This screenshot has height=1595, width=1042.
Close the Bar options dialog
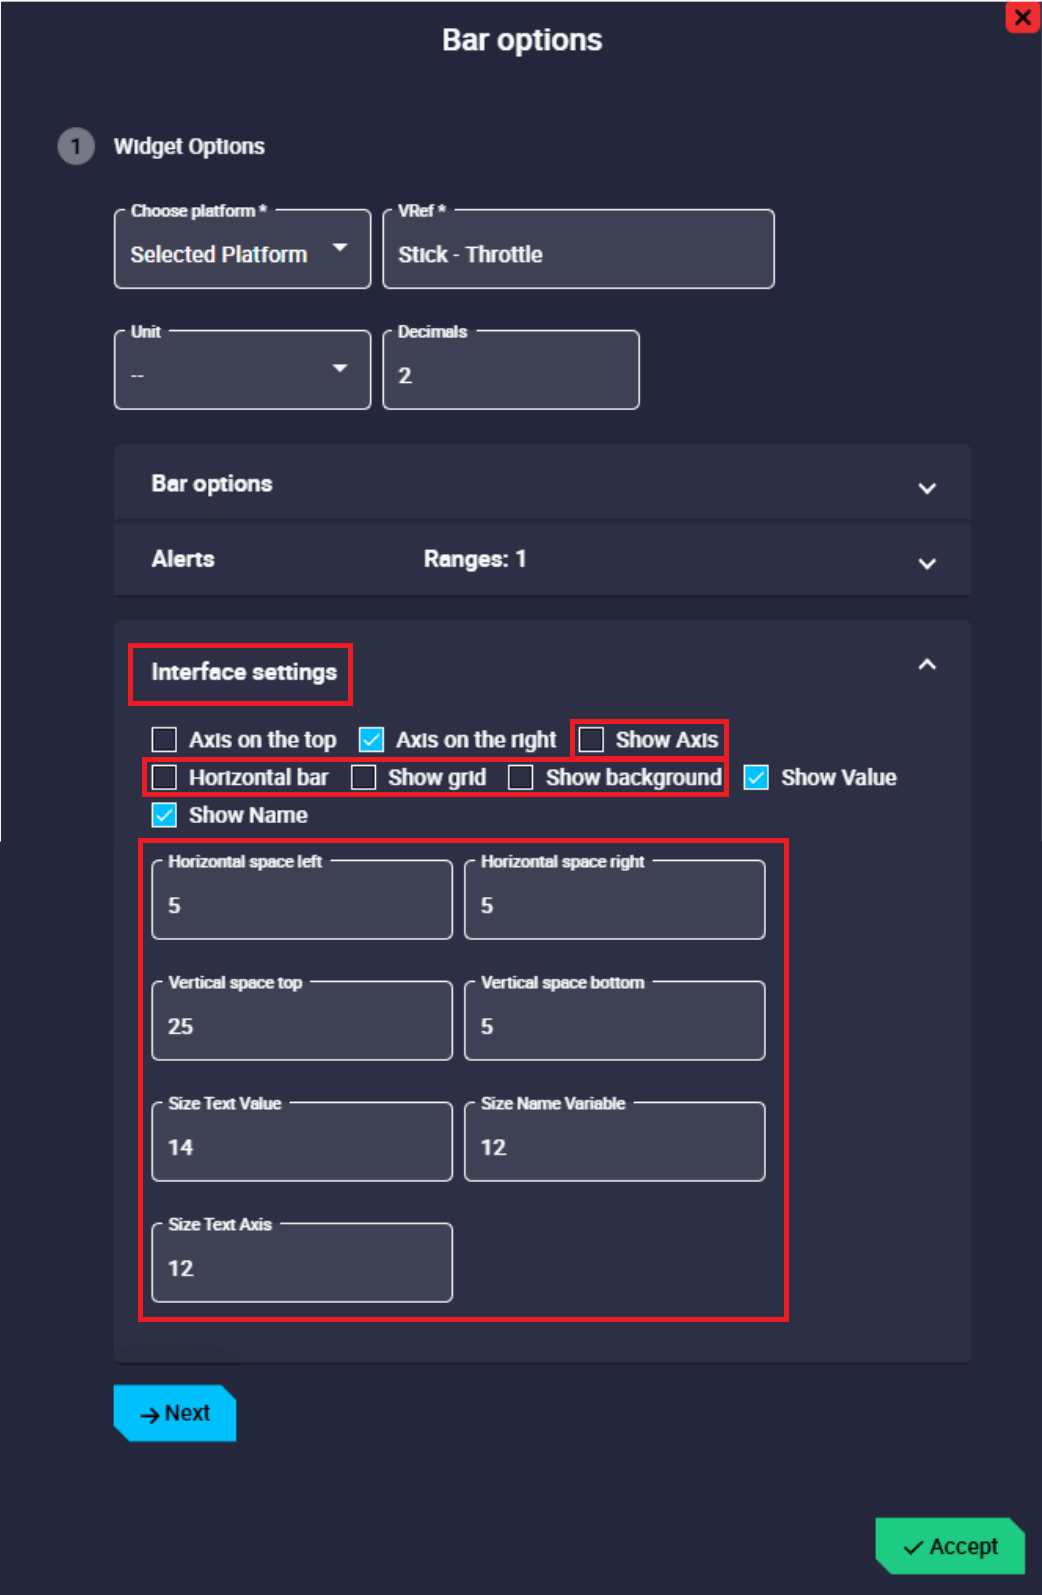pos(1022,17)
